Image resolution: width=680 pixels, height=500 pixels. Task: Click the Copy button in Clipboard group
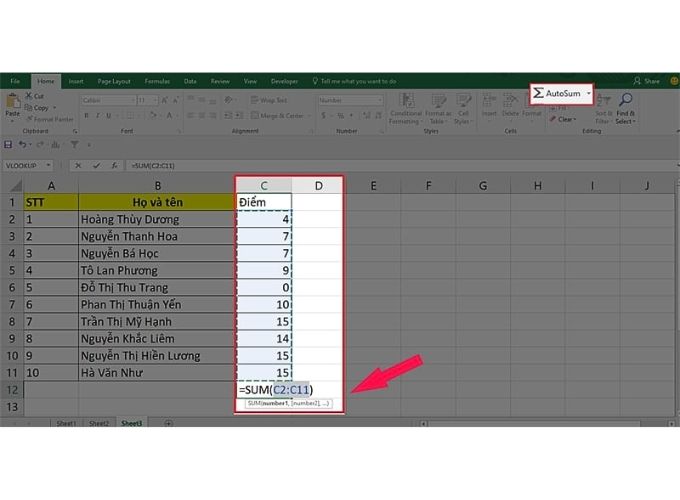36,108
